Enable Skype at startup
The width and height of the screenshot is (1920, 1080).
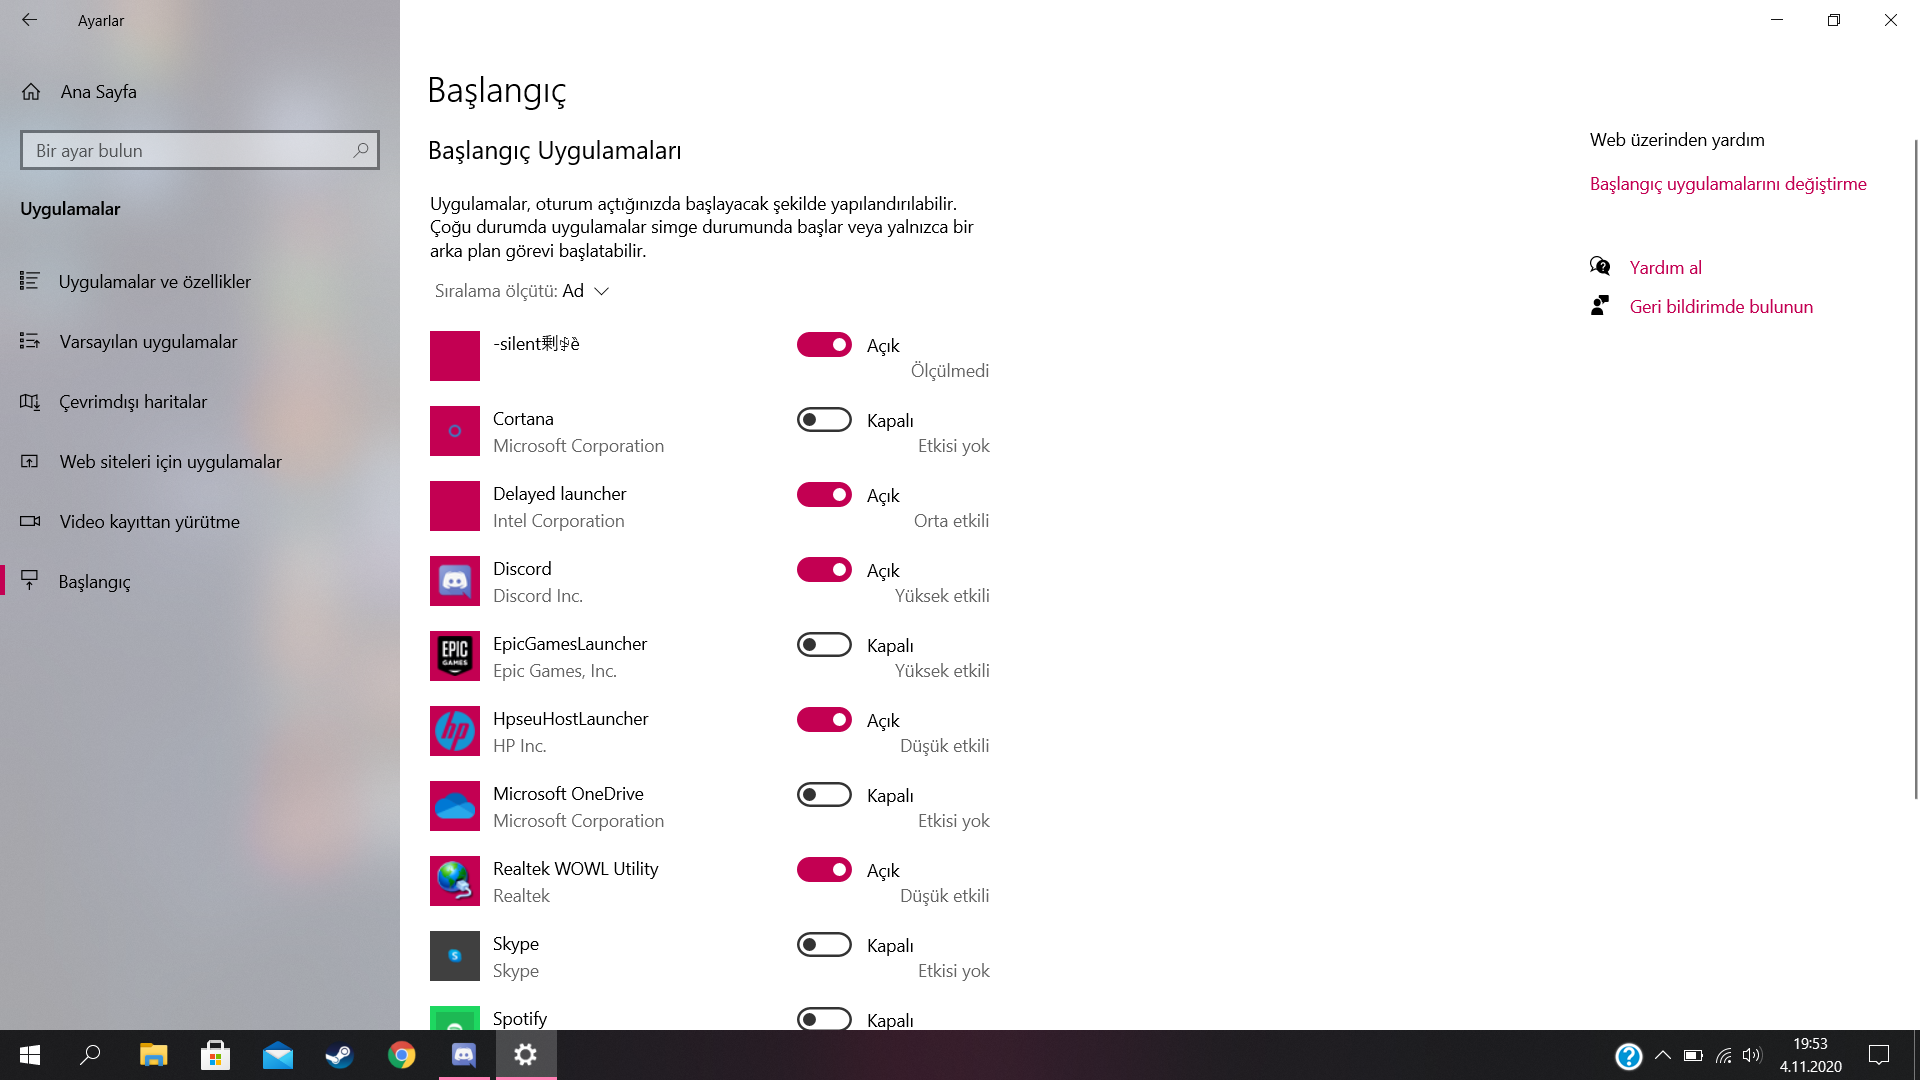tap(824, 944)
